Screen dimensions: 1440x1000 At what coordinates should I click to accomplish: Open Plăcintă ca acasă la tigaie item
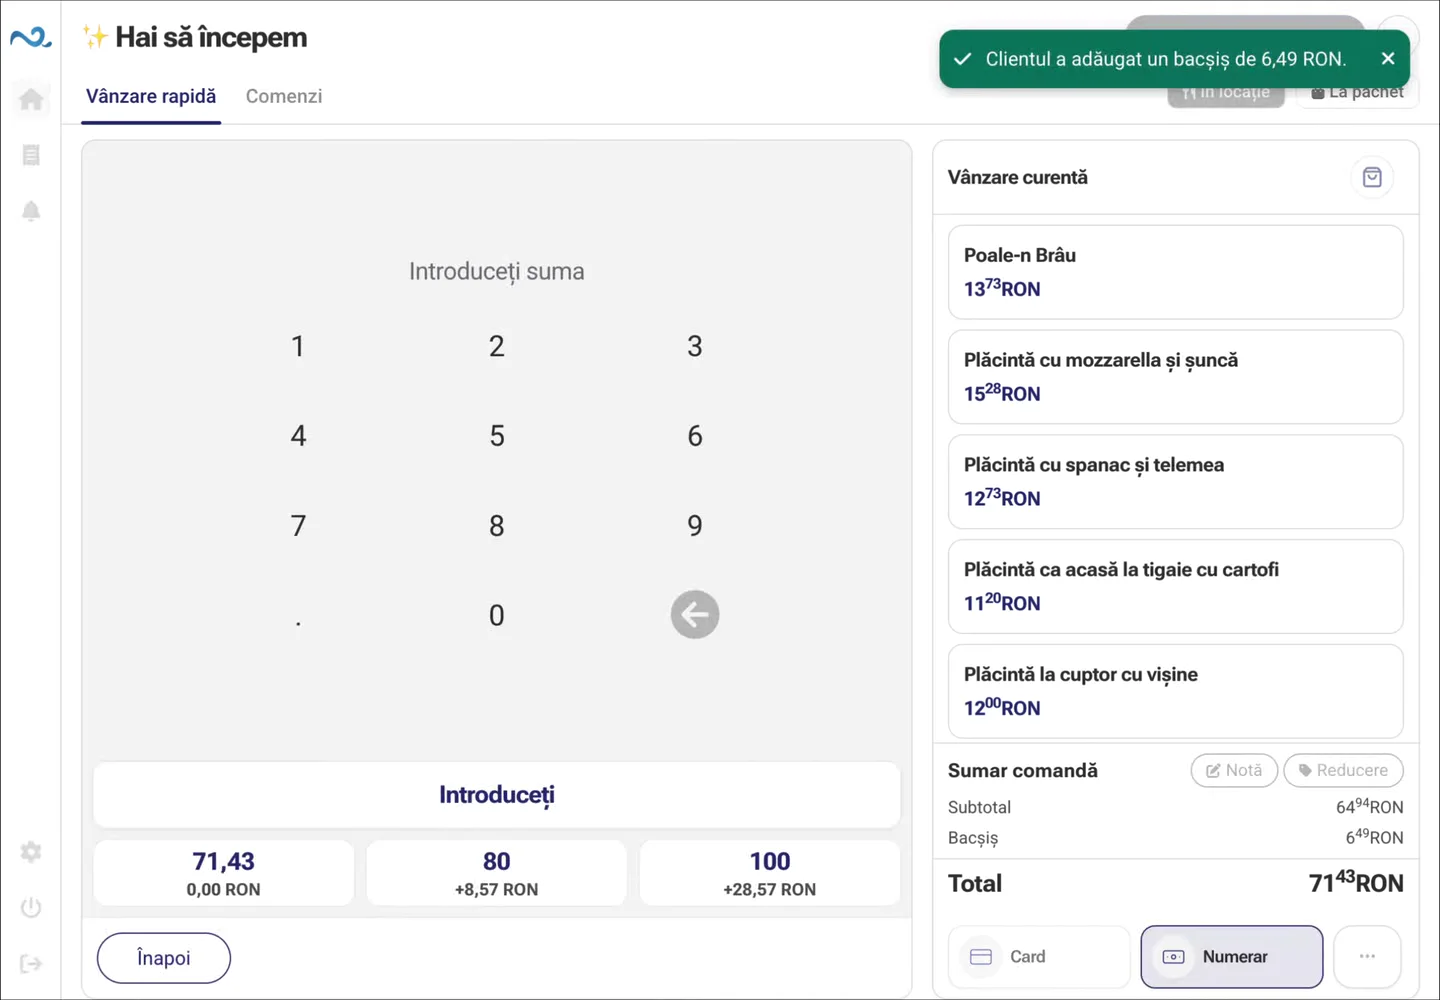tap(1176, 587)
